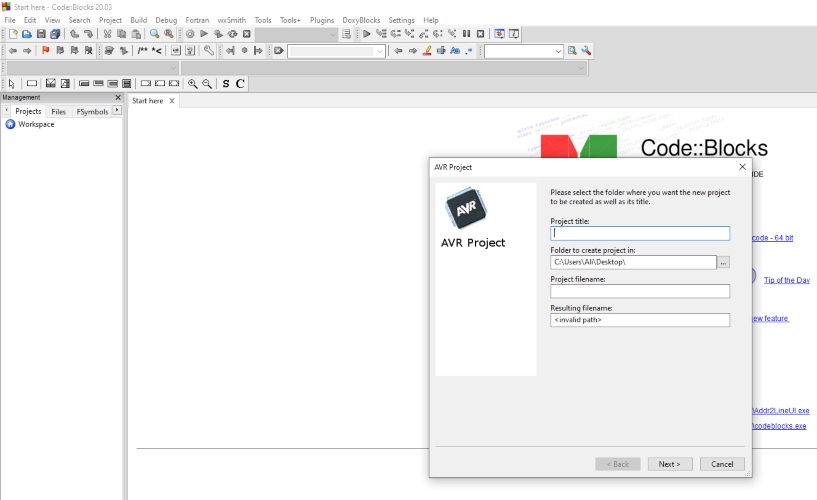Click the Project title input field
The width and height of the screenshot is (817, 500).
coord(640,233)
